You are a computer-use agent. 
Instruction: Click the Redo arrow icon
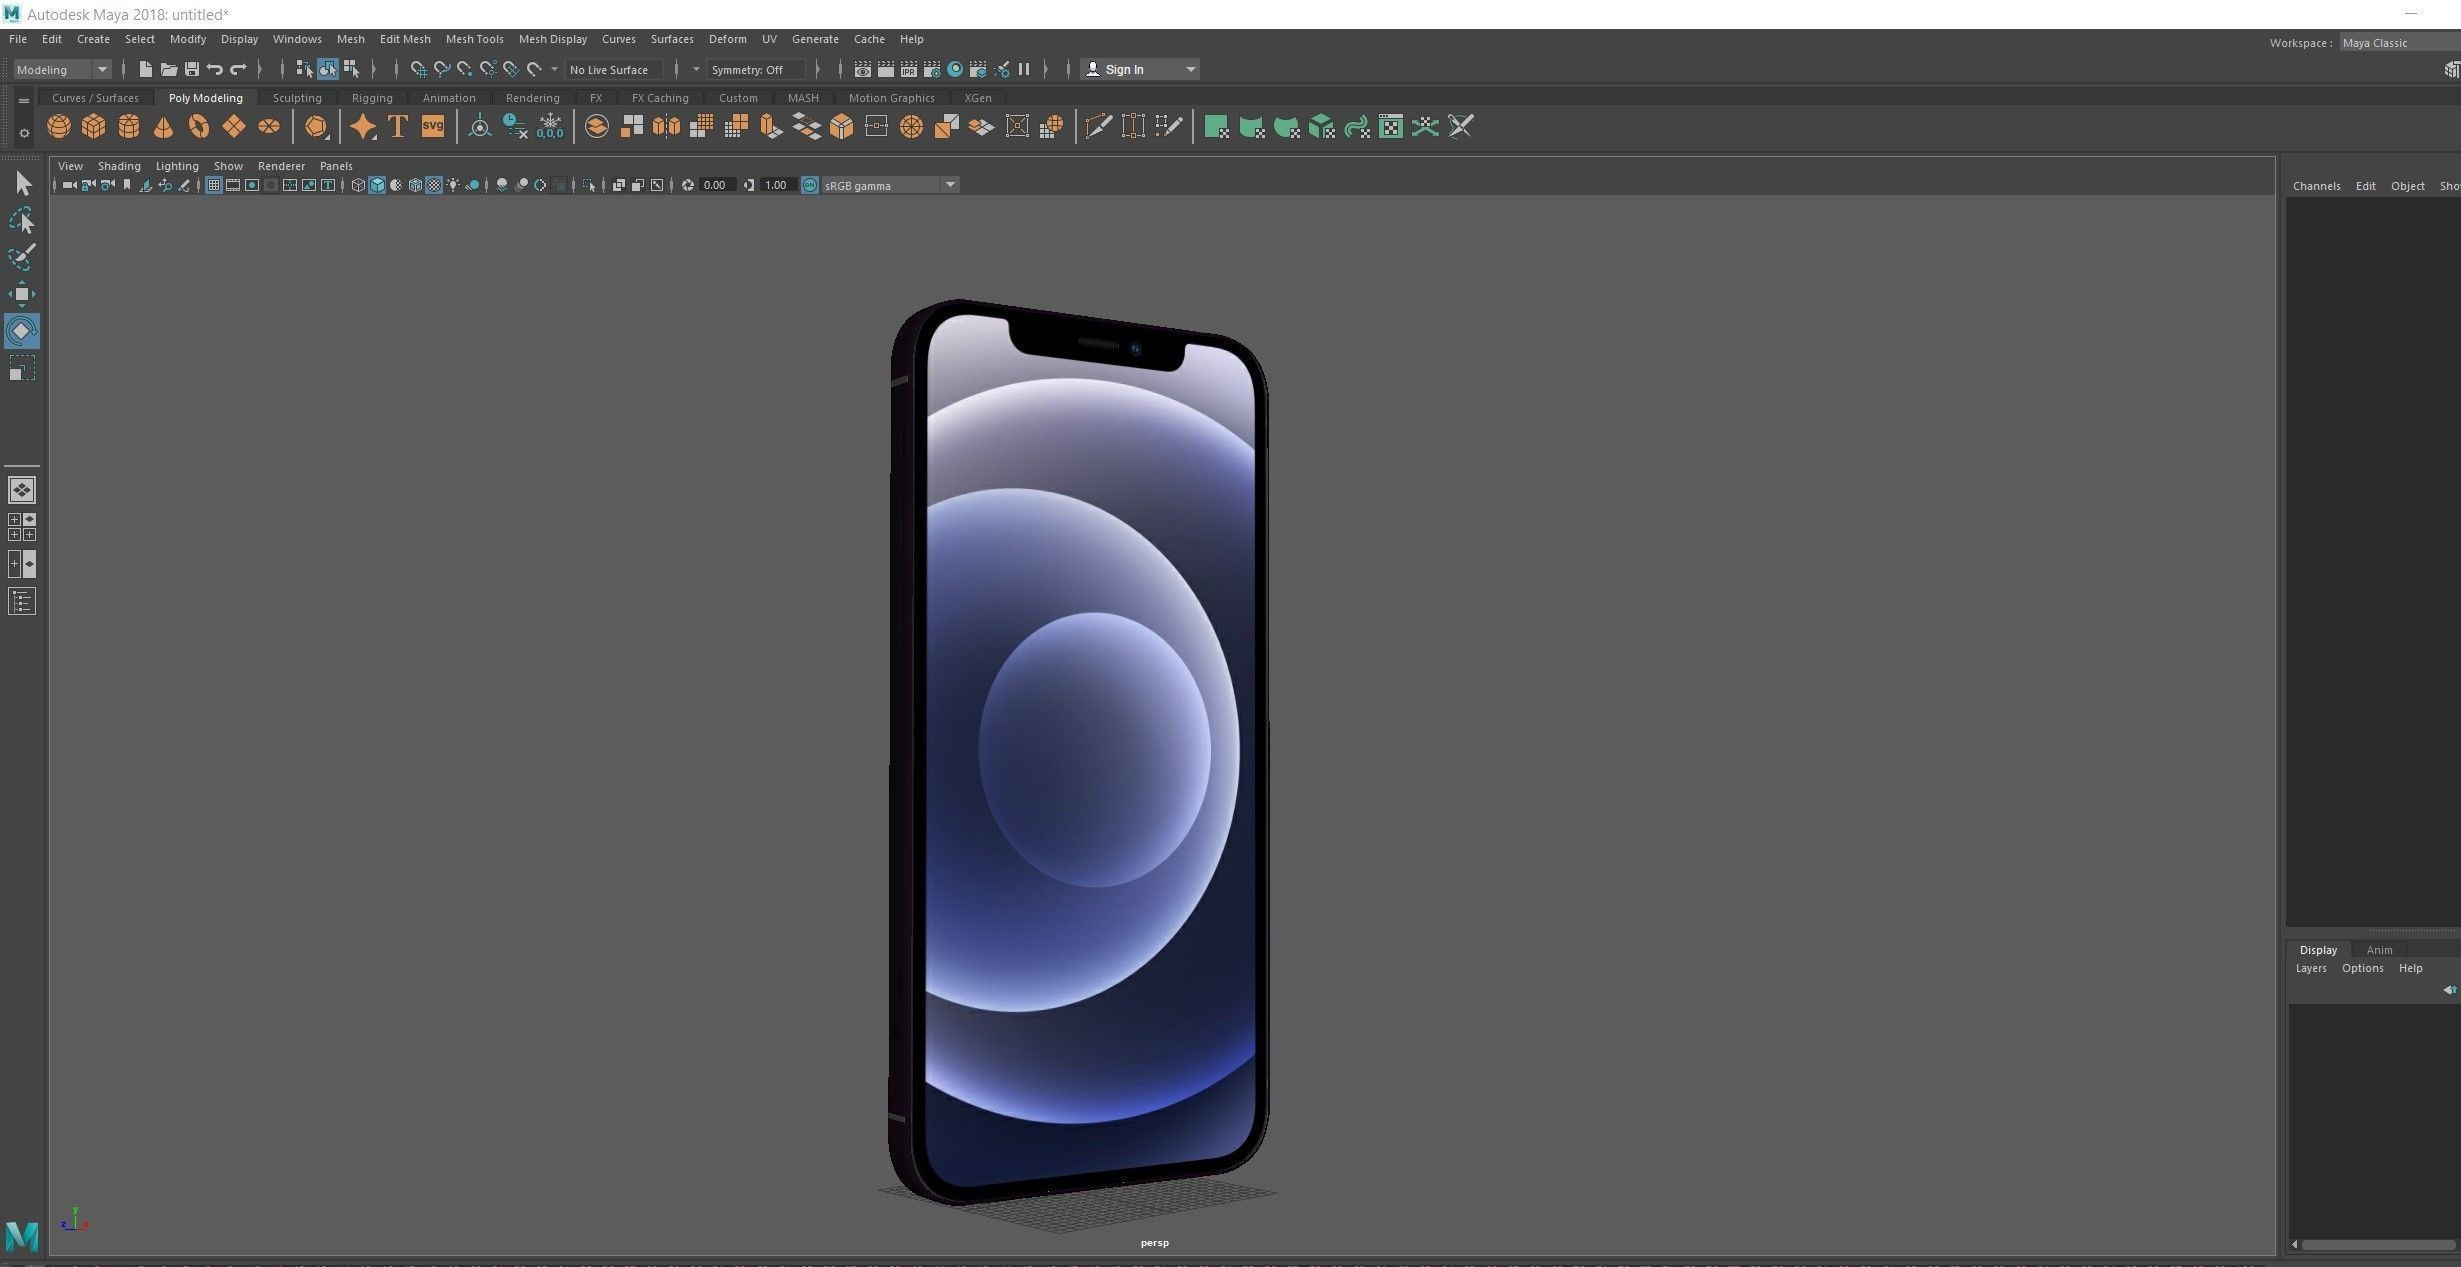click(238, 69)
